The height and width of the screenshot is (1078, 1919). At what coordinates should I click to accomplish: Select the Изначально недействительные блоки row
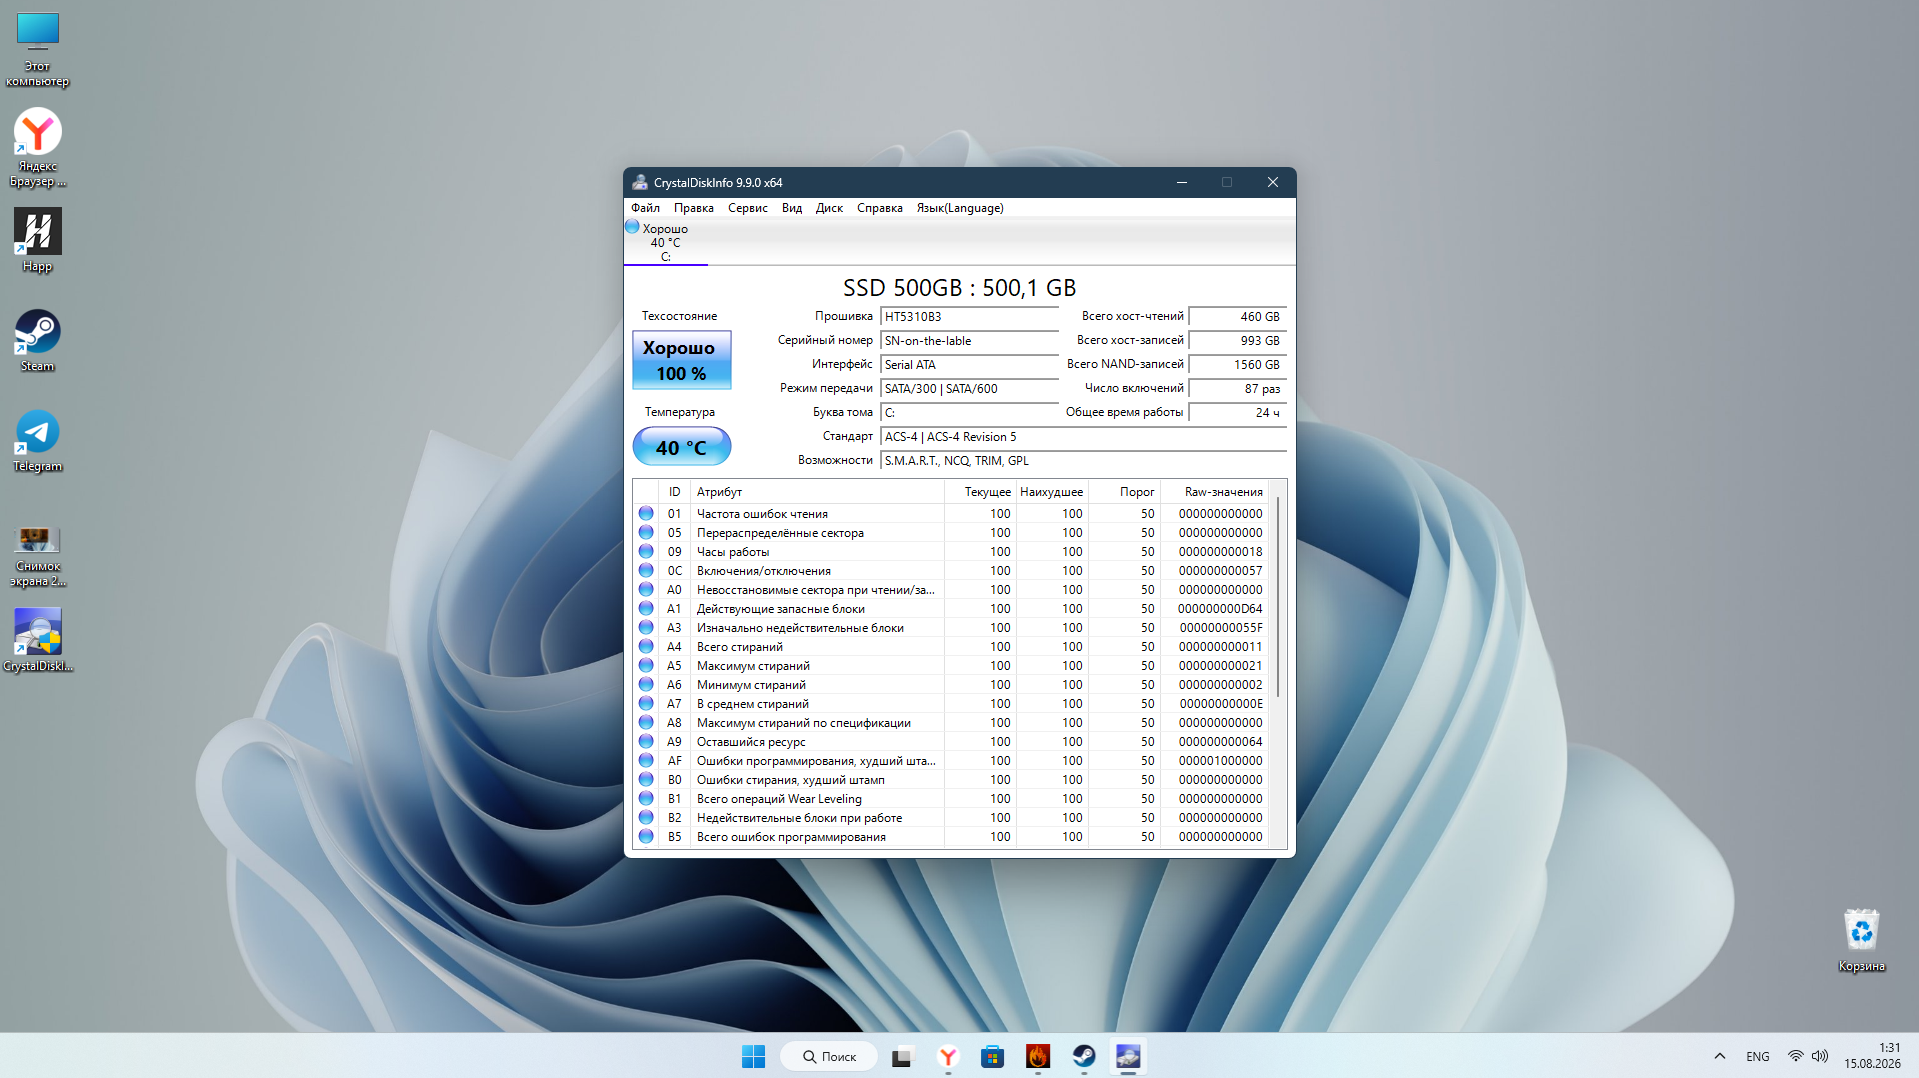click(950, 628)
